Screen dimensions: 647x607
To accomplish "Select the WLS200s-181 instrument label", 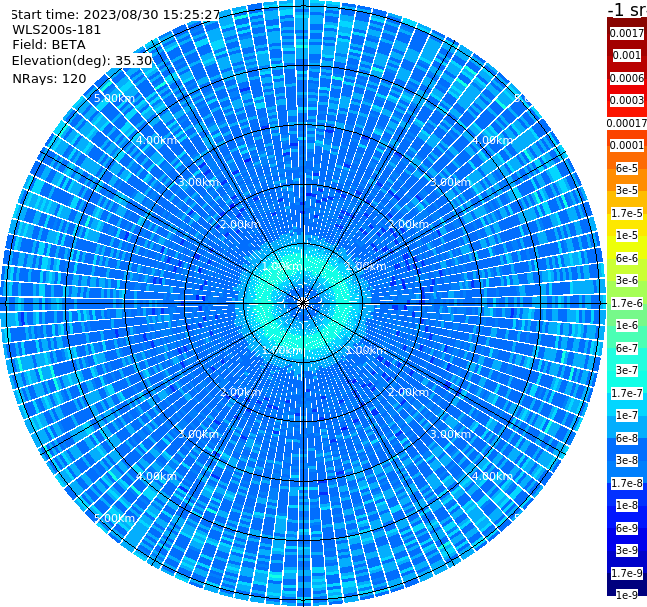I will 57,30.
